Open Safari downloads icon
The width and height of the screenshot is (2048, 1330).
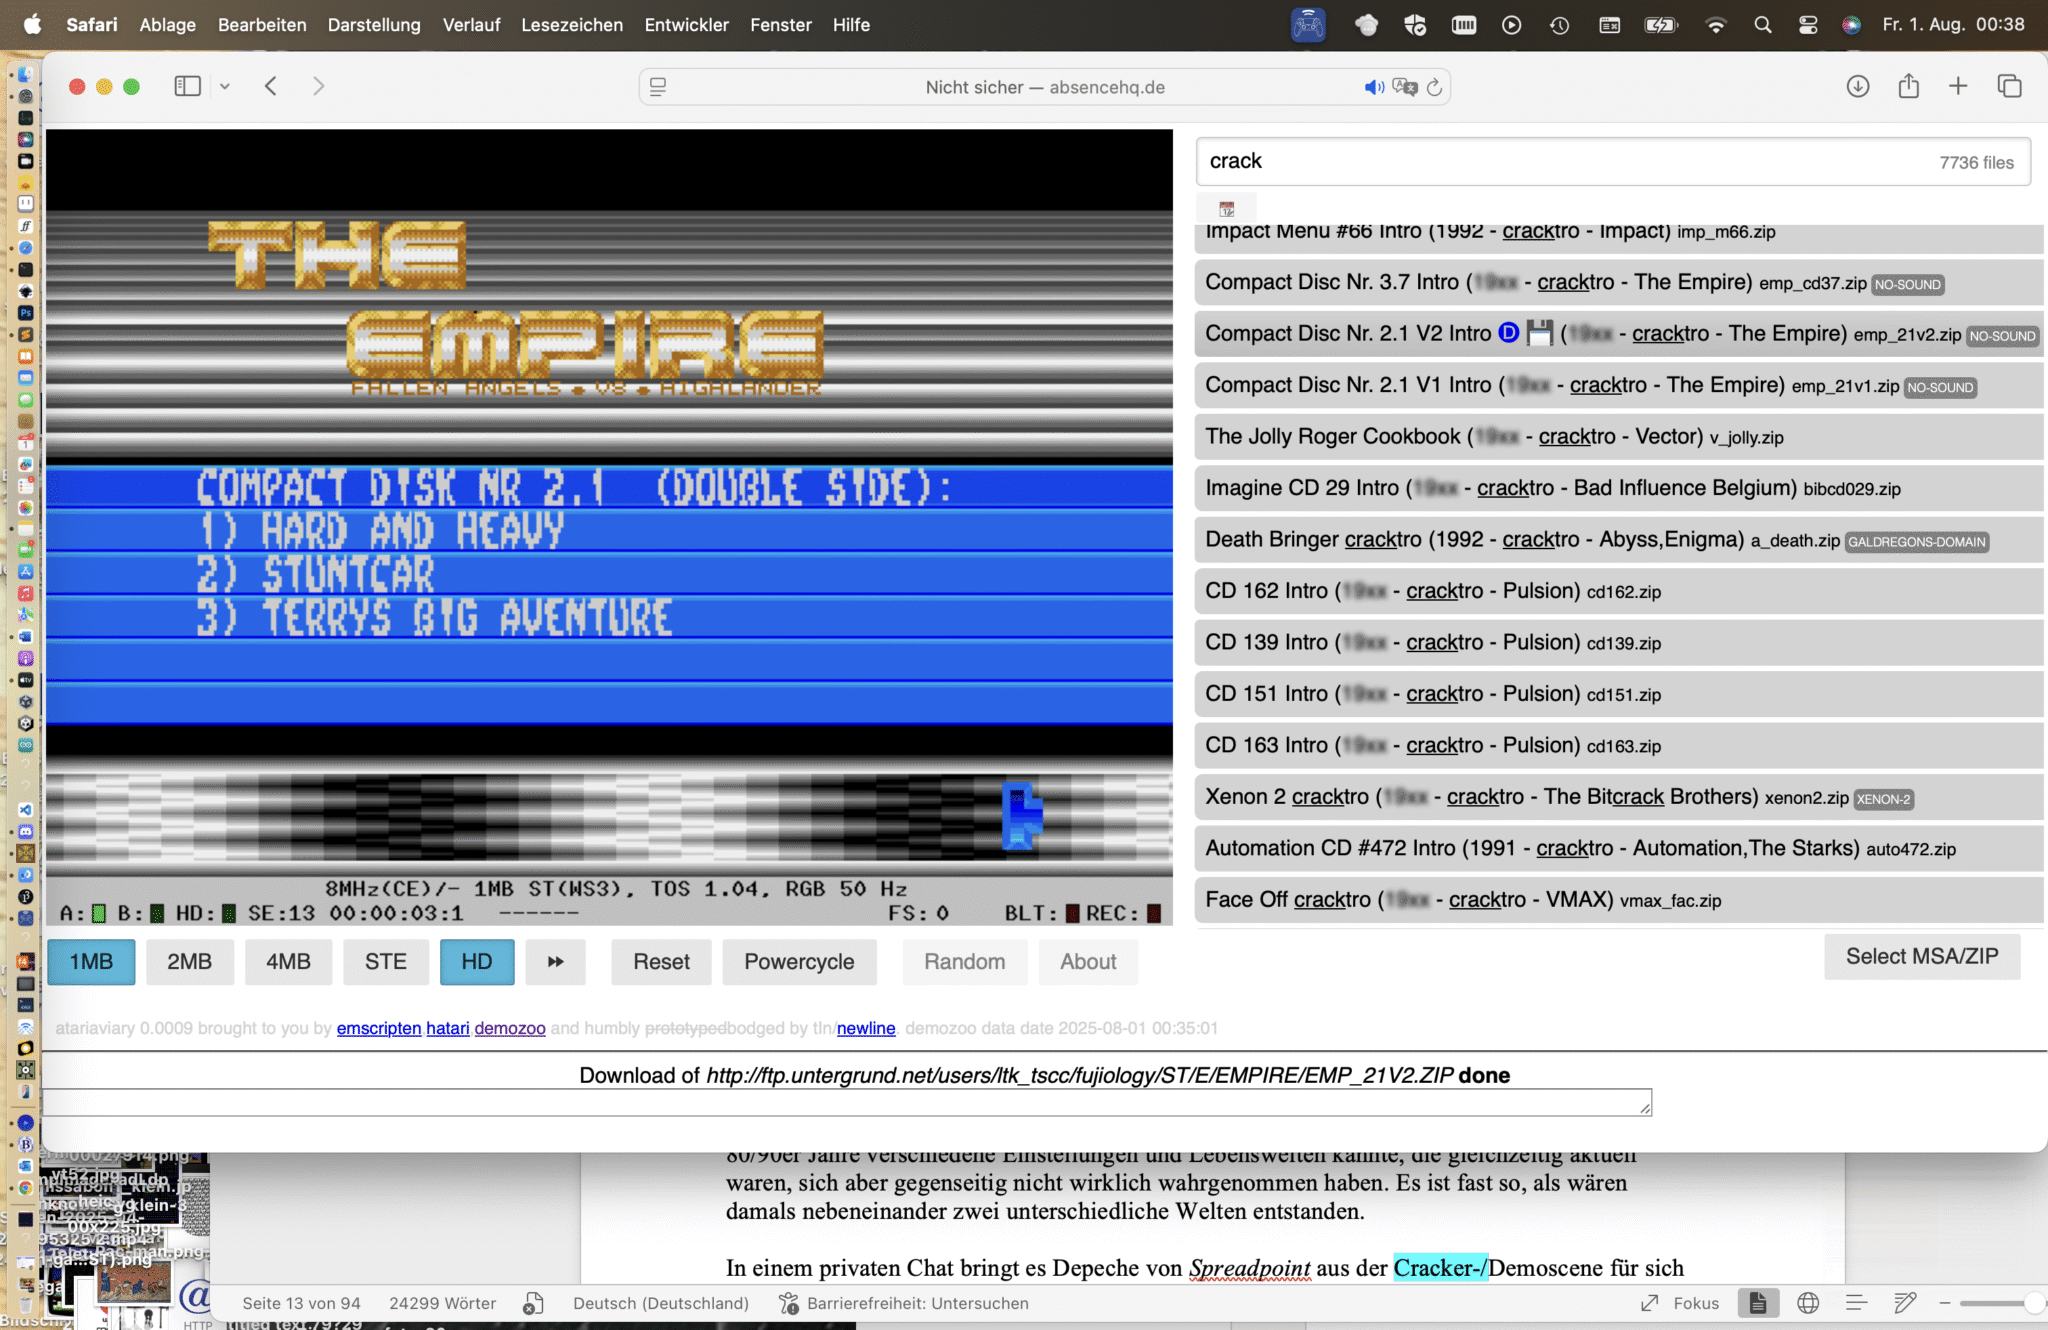click(1857, 86)
